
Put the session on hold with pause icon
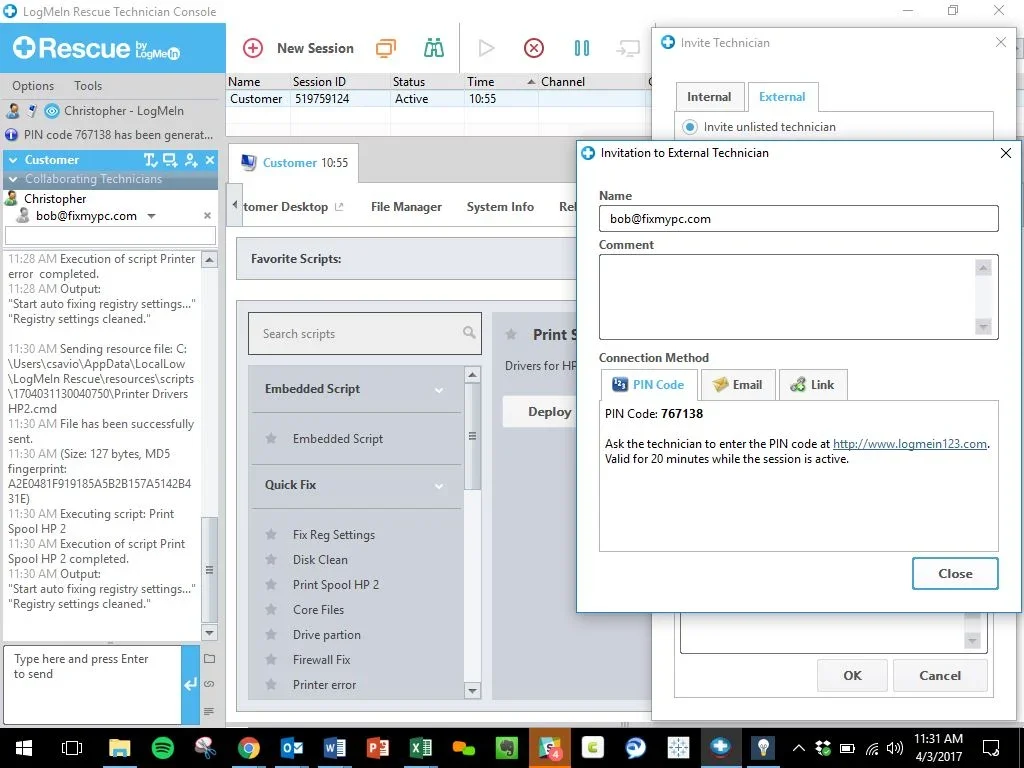581,48
